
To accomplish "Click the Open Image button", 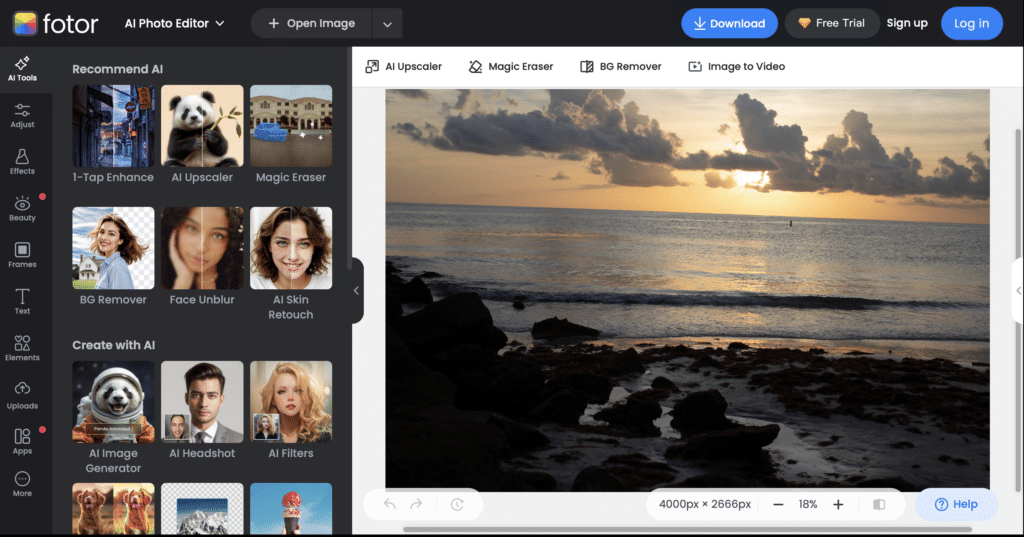I will pyautogui.click(x=312, y=24).
